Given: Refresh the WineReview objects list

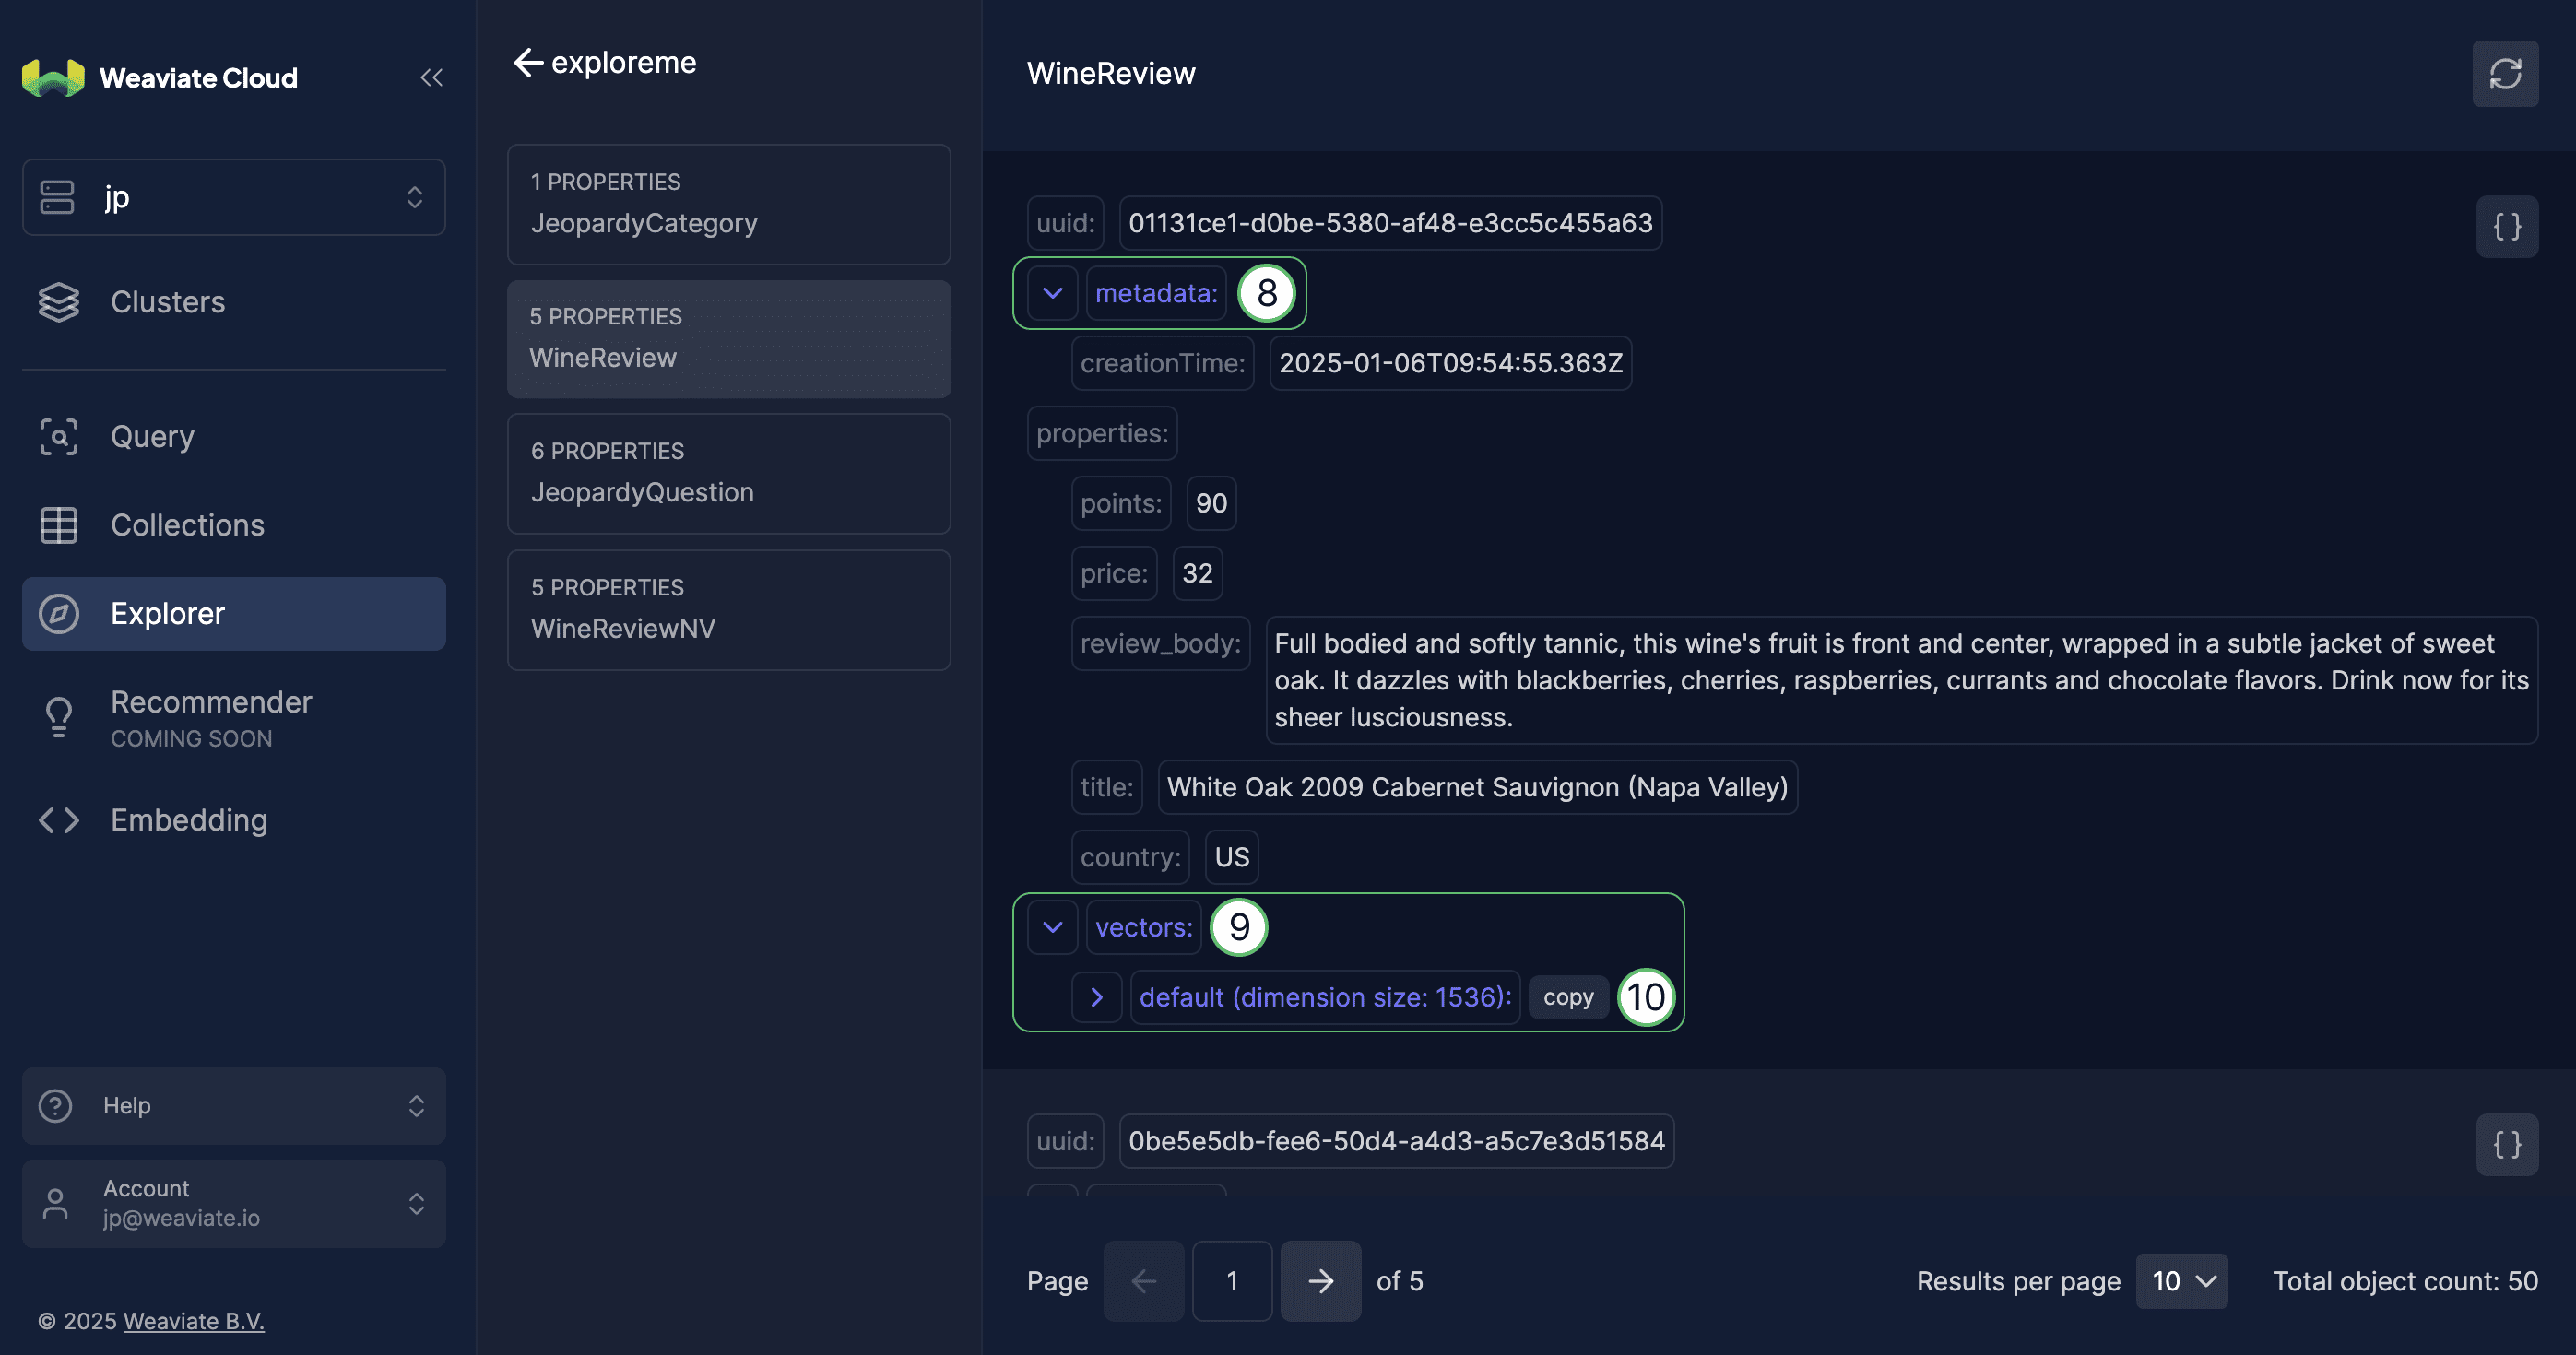Looking at the screenshot, I should coord(2505,73).
